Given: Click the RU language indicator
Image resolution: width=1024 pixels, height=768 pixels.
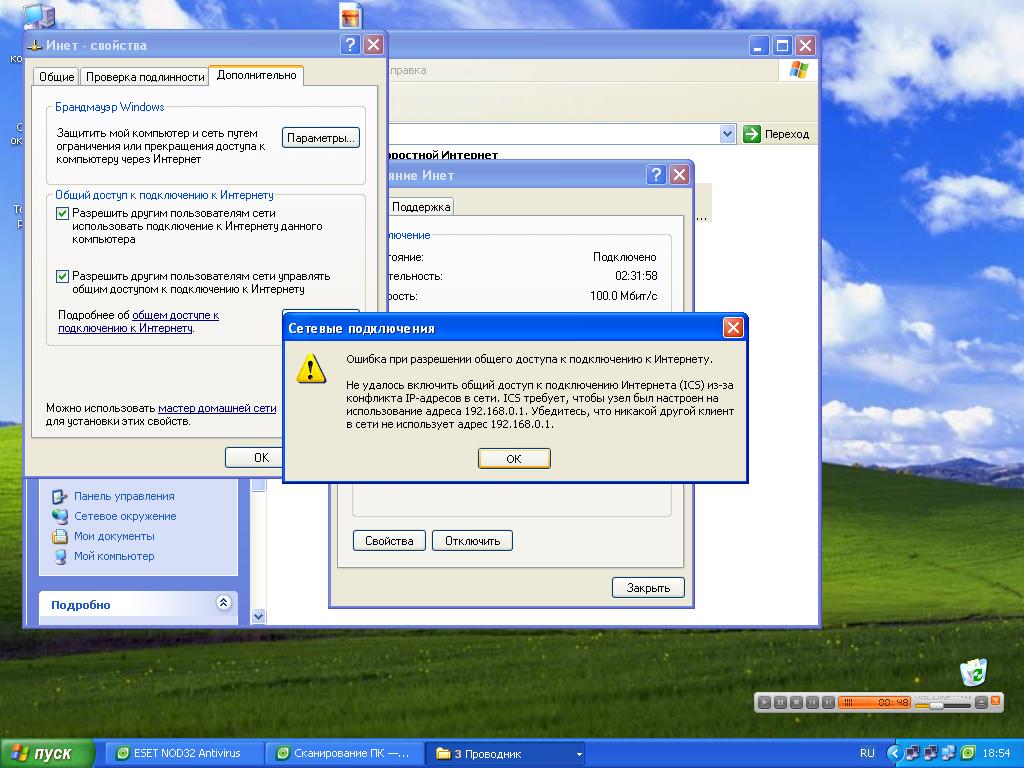Looking at the screenshot, I should click(867, 753).
